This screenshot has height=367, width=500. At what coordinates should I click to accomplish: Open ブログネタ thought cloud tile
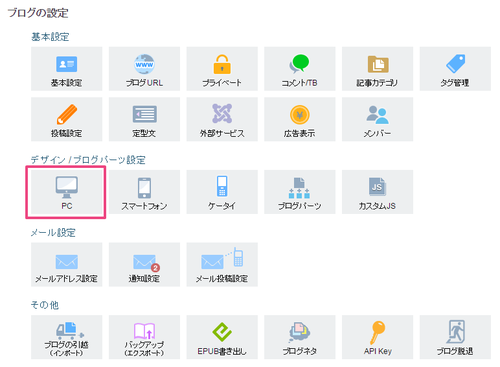pos(300,337)
